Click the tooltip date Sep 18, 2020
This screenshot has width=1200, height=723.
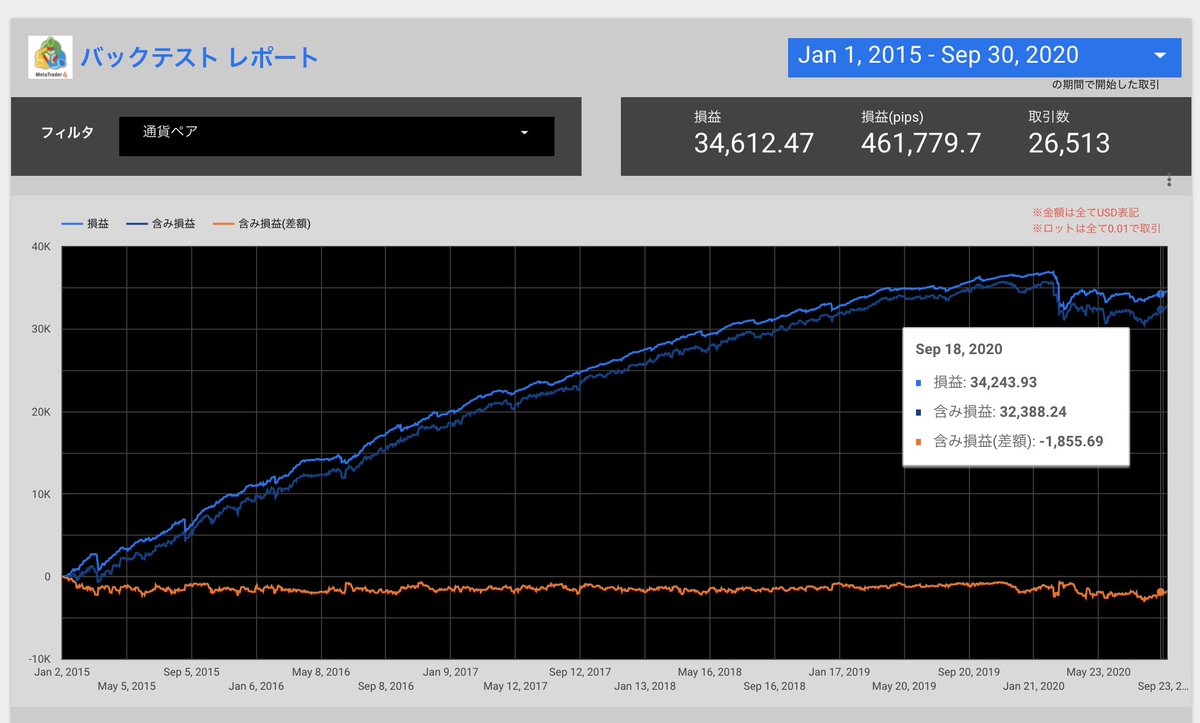point(959,350)
